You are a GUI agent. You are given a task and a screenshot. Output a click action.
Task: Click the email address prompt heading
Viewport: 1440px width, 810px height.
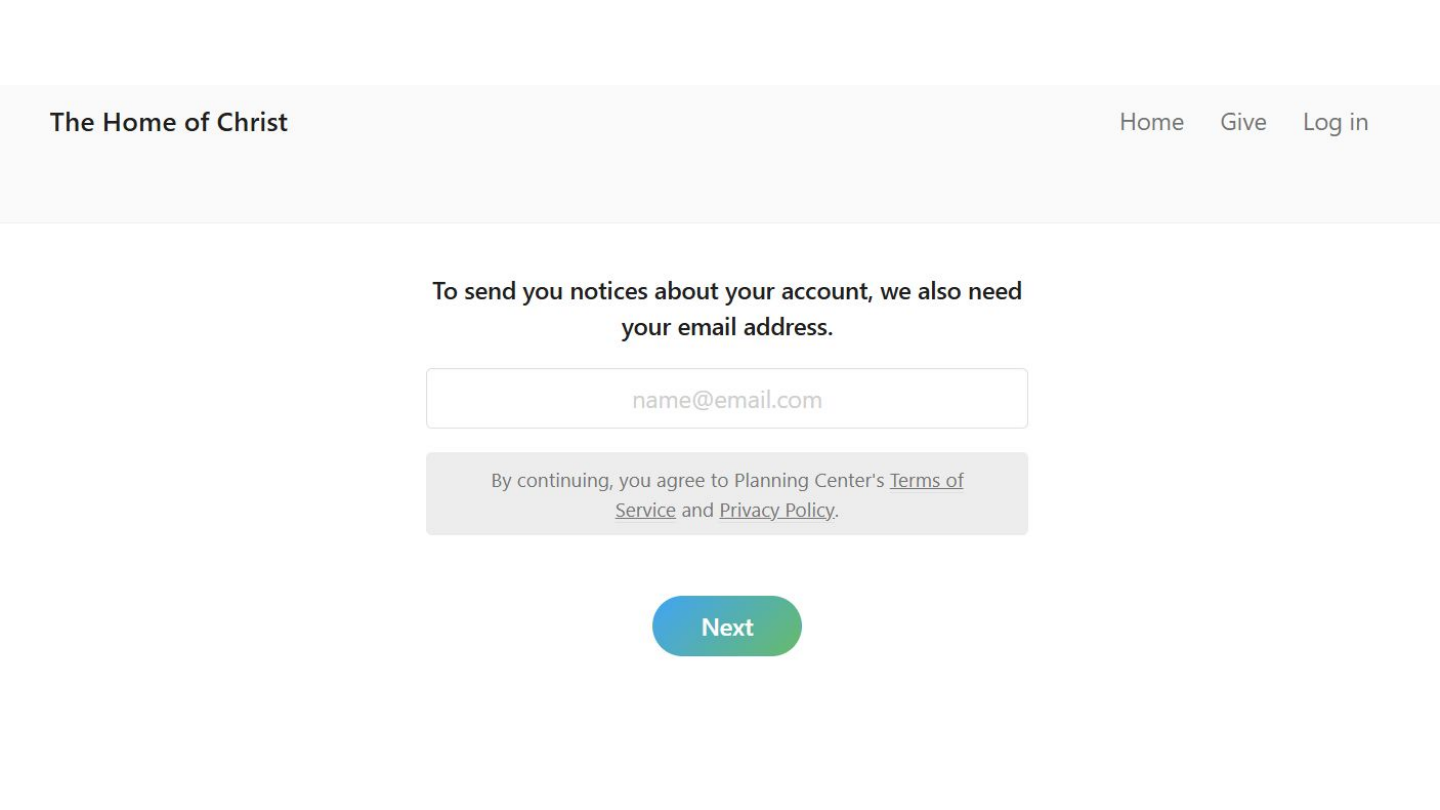[x=727, y=309]
